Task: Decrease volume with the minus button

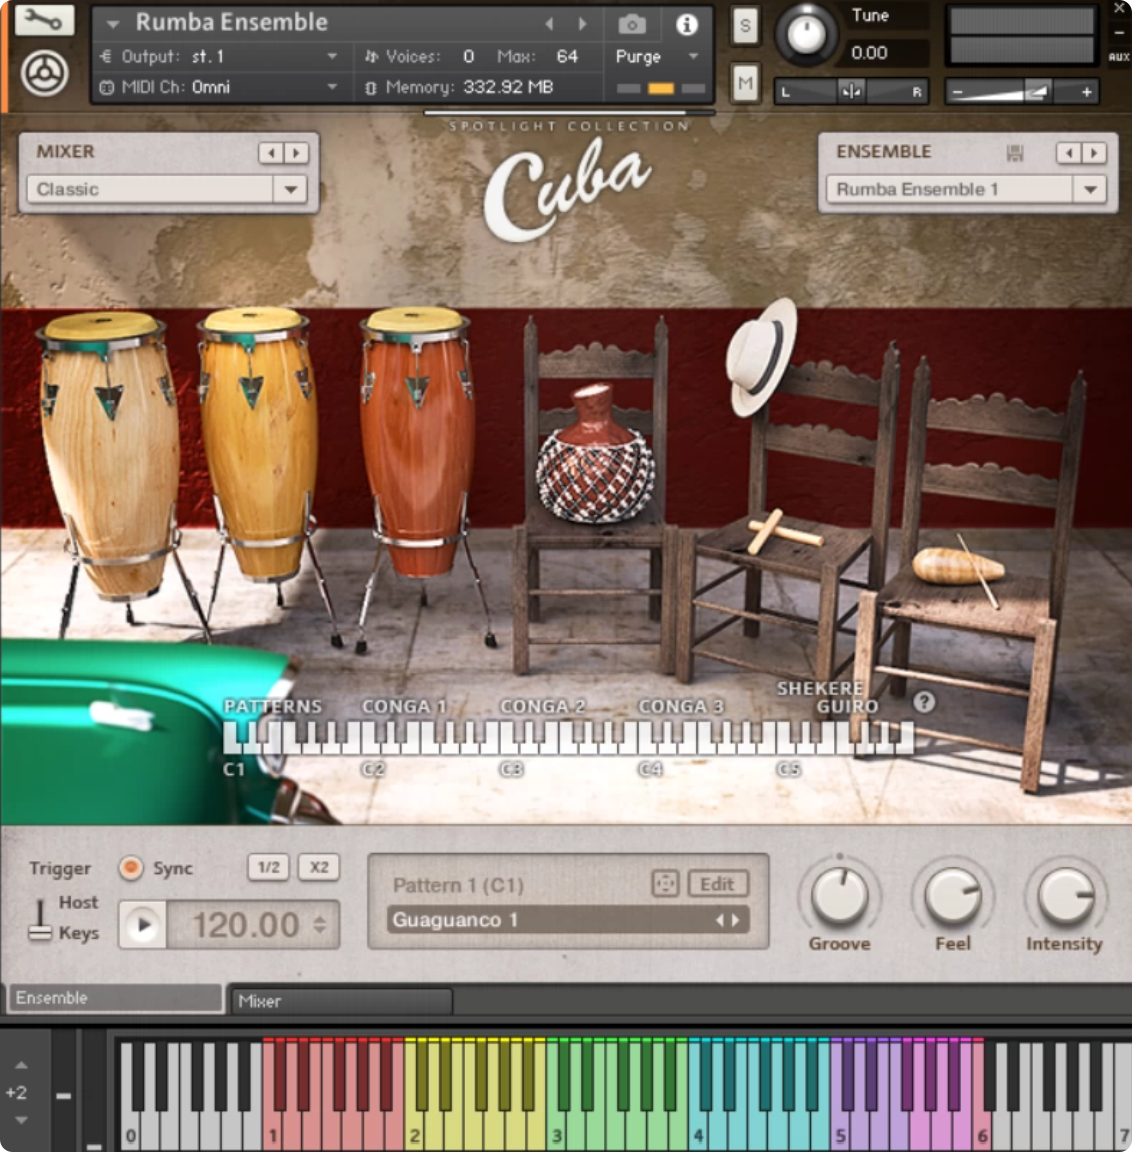Action: pyautogui.click(x=957, y=92)
